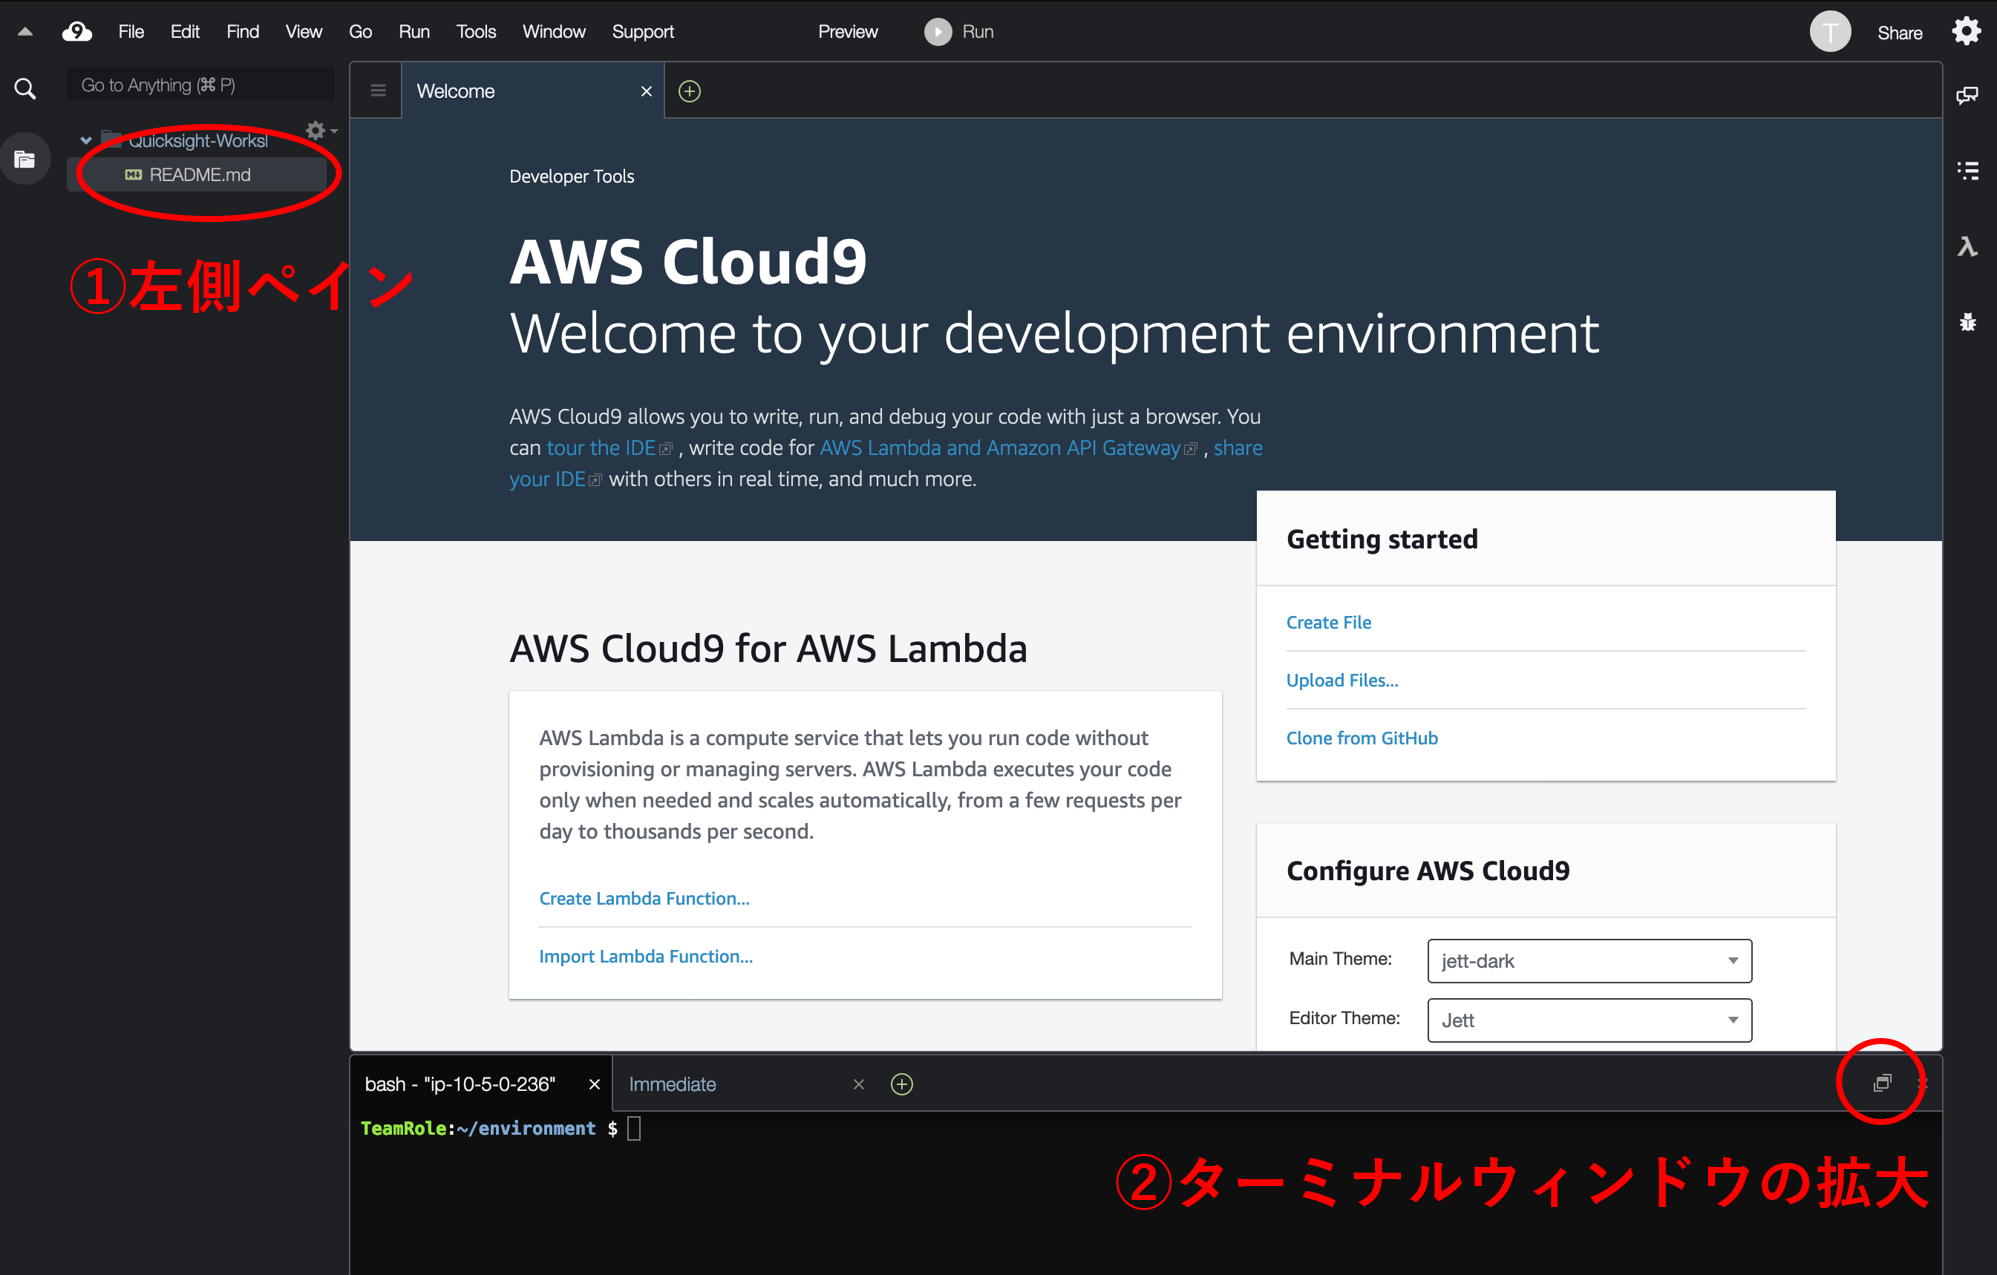This screenshot has height=1275, width=1997.
Task: Open the File menu
Action: [131, 32]
